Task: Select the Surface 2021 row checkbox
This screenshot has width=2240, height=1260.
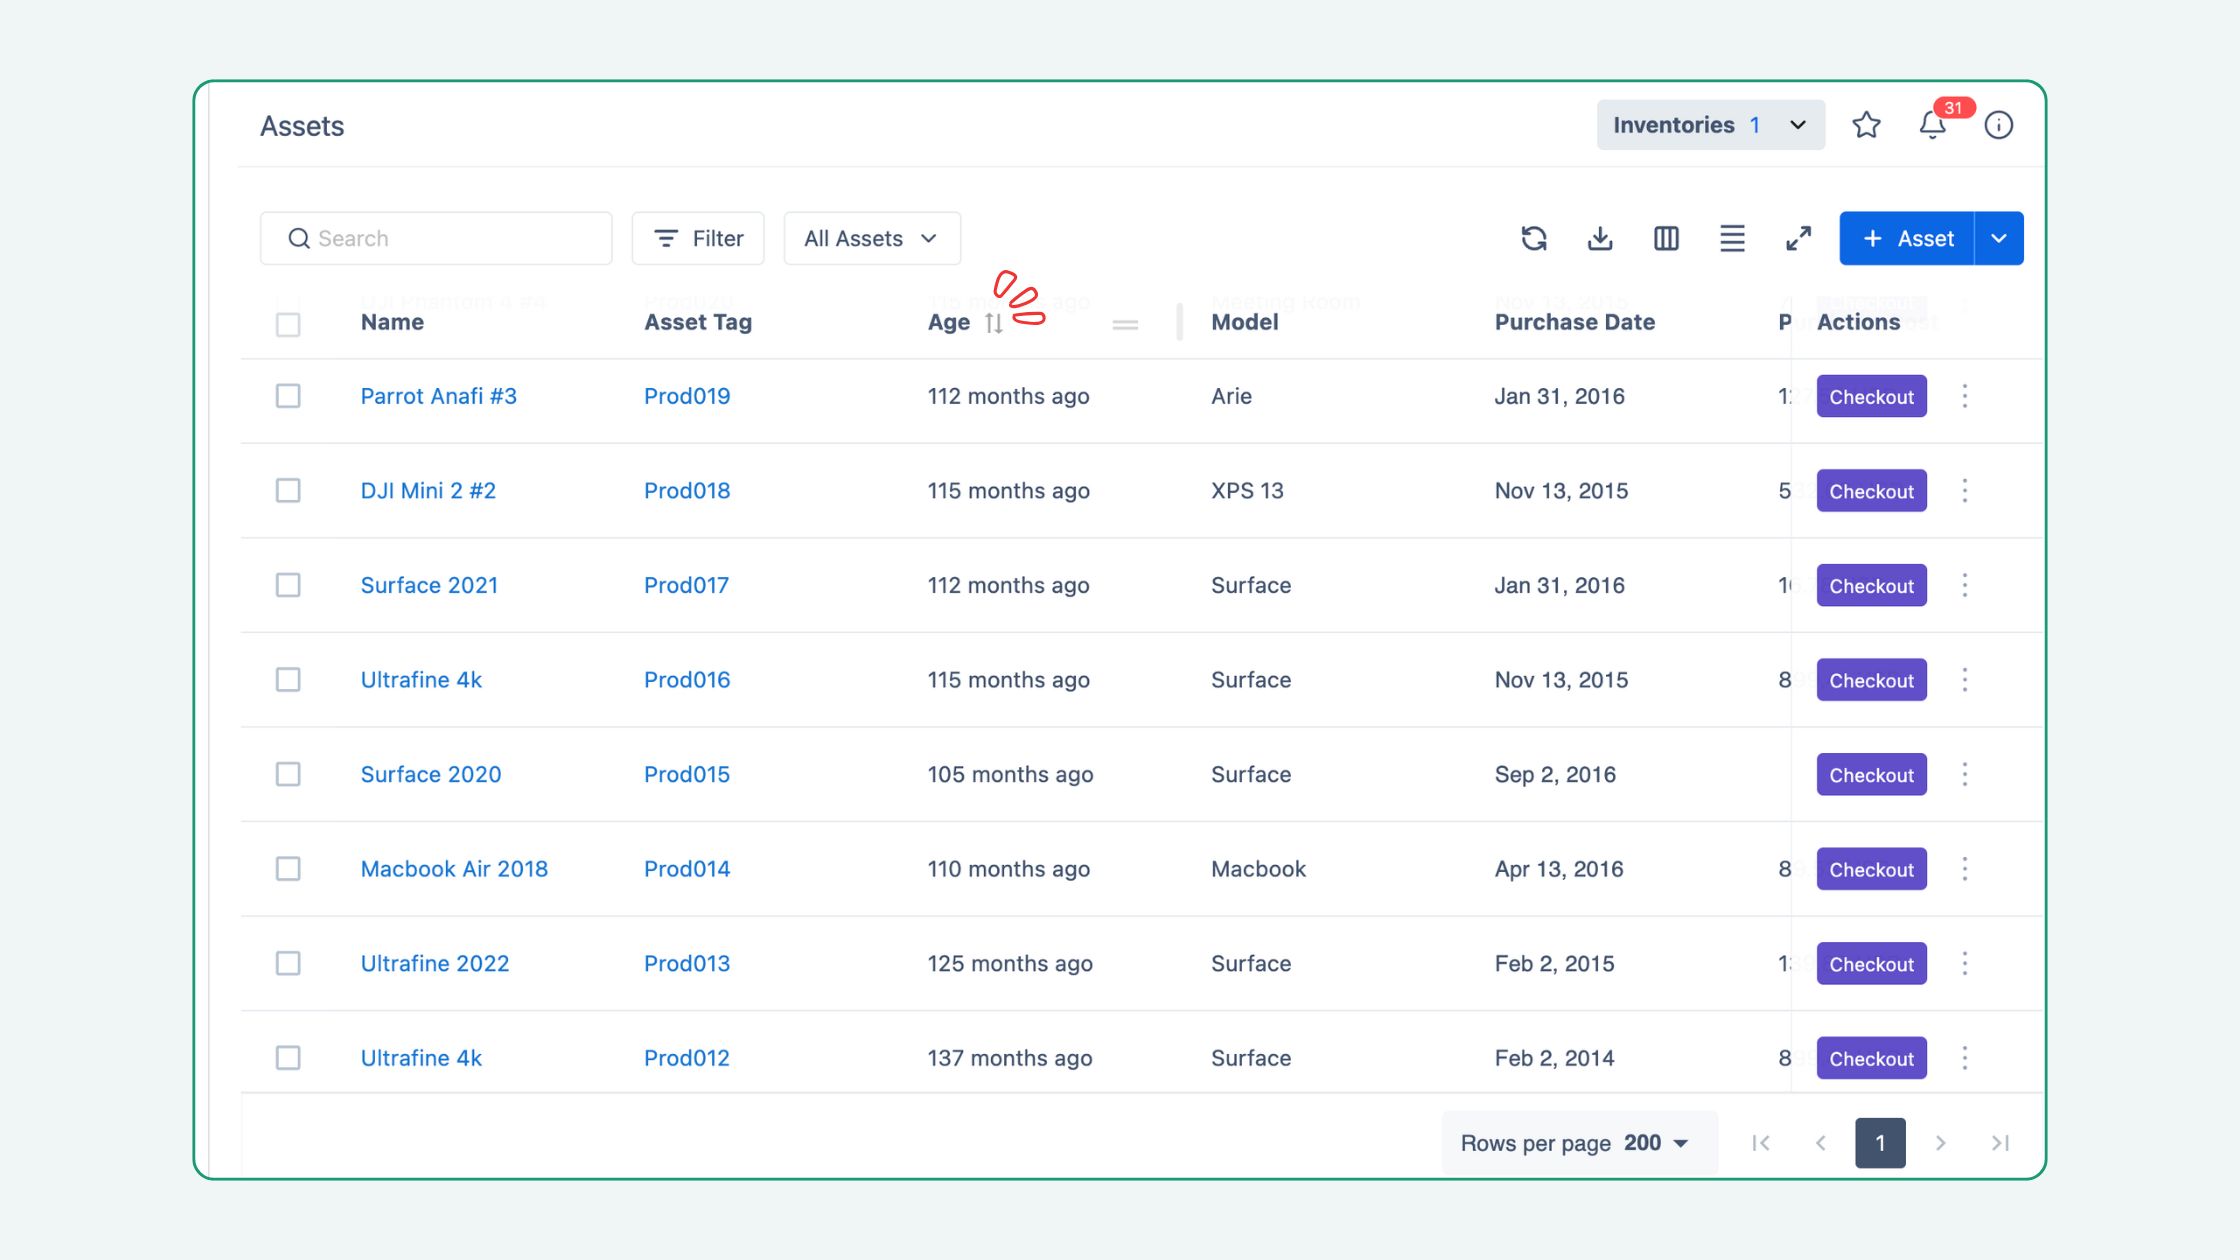Action: point(288,585)
